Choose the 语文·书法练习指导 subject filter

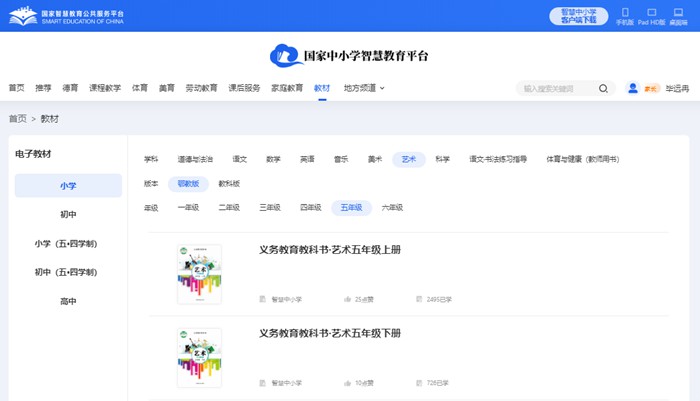[498, 159]
